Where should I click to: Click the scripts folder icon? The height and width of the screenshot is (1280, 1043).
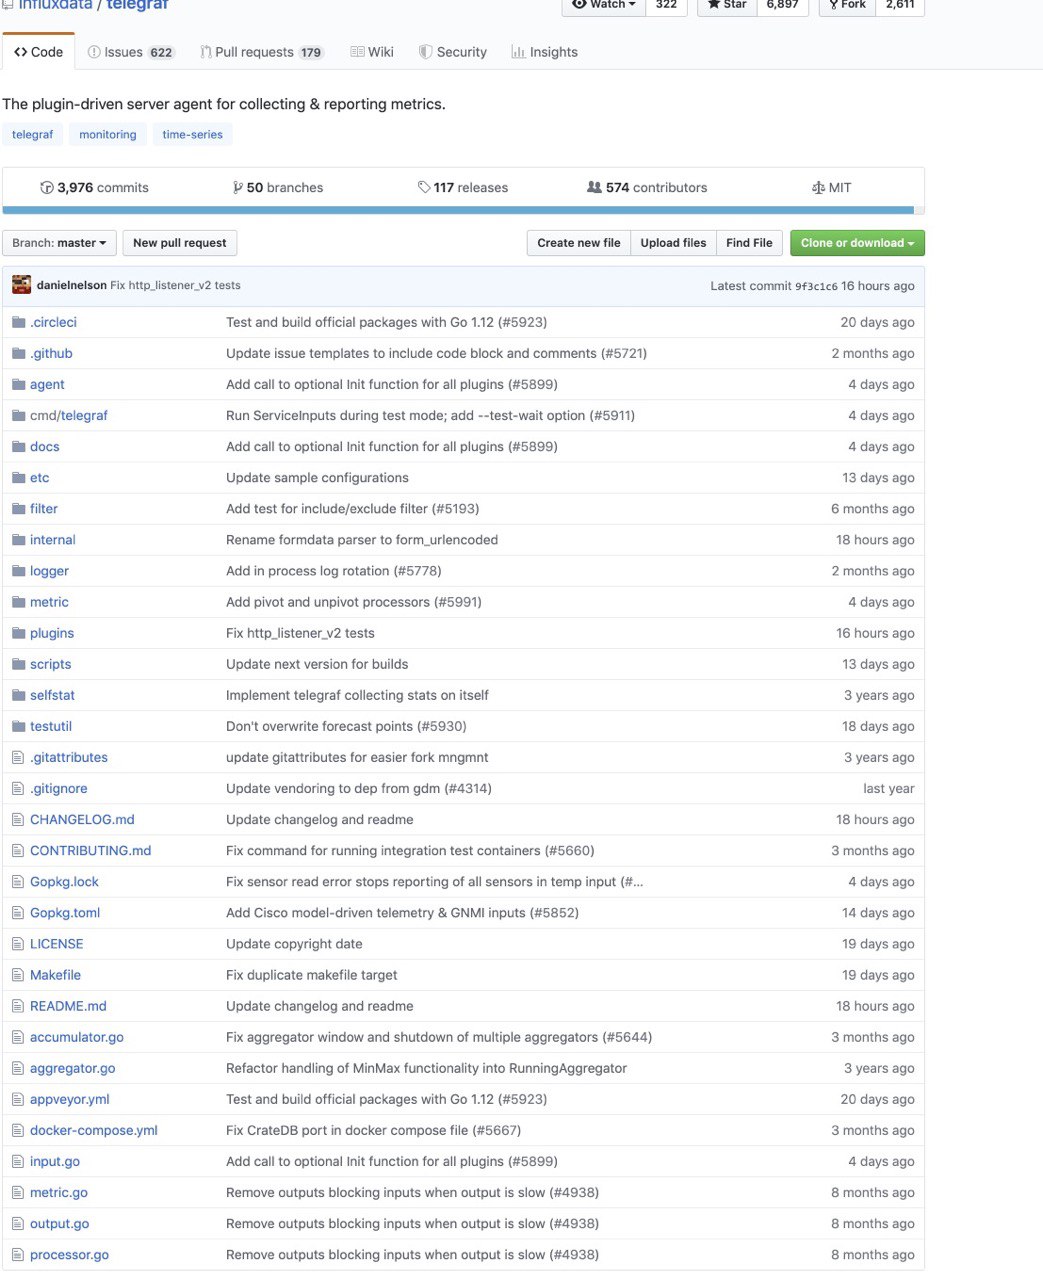pos(19,663)
